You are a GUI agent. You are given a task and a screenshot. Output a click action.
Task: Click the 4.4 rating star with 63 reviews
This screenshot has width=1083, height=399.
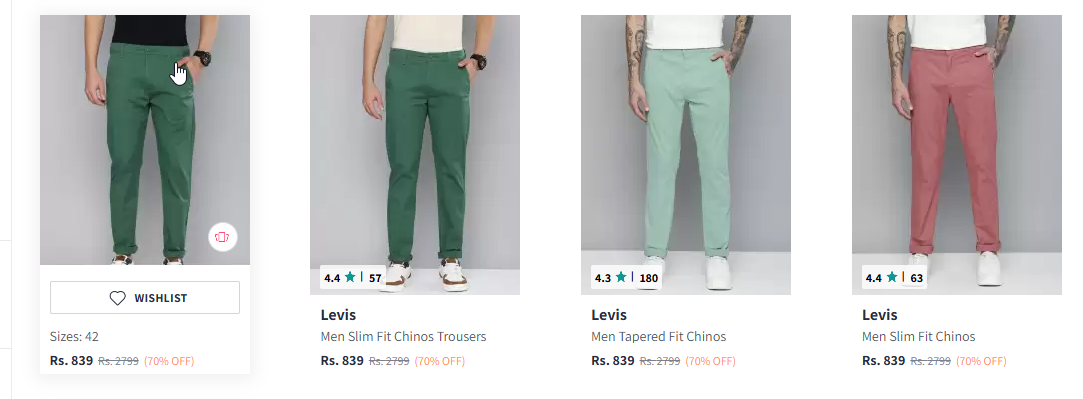892,278
